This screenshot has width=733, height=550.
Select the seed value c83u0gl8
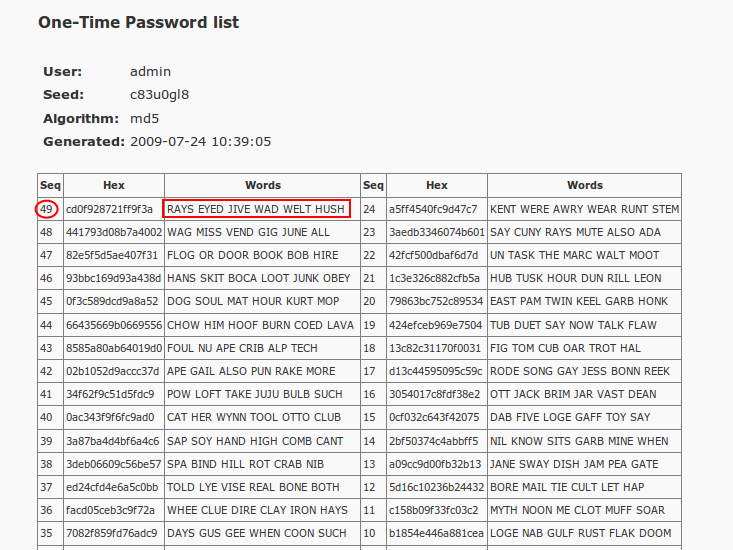159,94
